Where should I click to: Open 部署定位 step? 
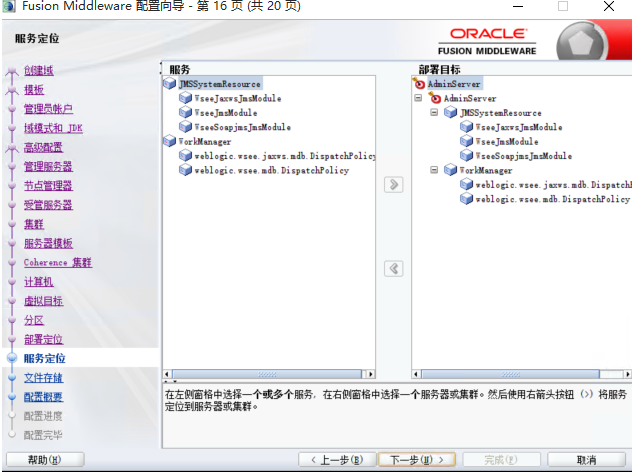(44, 339)
